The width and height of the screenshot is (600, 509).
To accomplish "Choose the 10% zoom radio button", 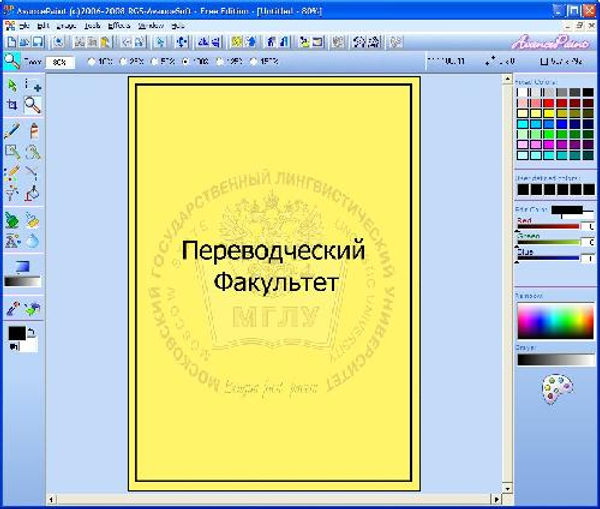I will coord(91,62).
